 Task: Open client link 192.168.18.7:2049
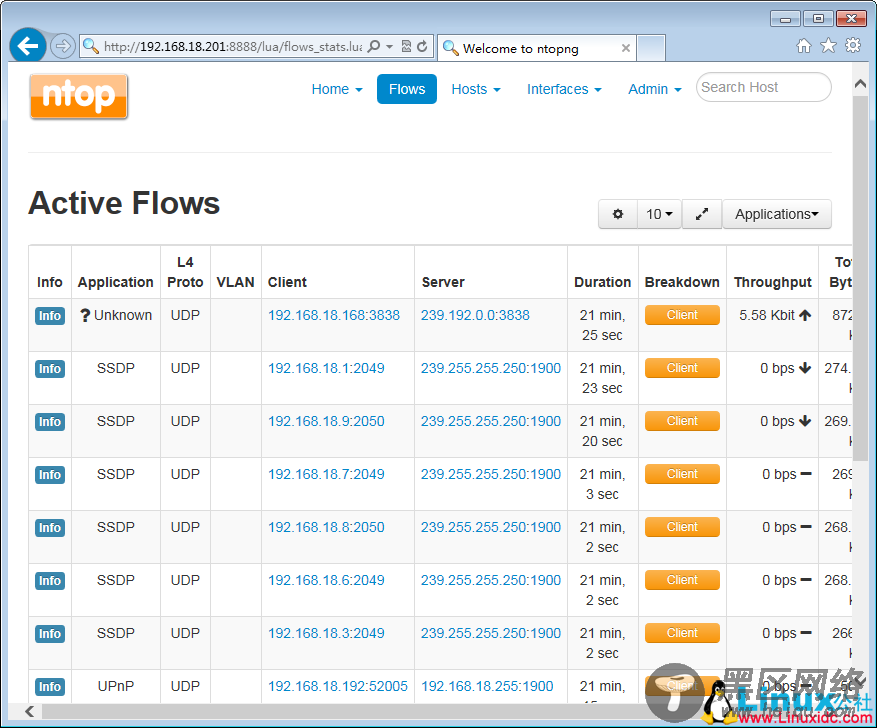(326, 474)
